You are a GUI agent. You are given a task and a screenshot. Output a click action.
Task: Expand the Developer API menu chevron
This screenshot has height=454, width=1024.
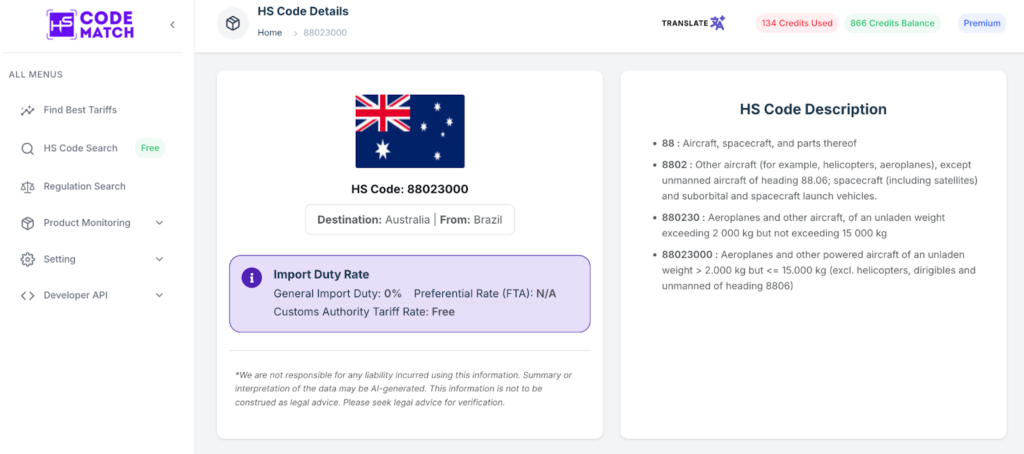click(x=159, y=295)
